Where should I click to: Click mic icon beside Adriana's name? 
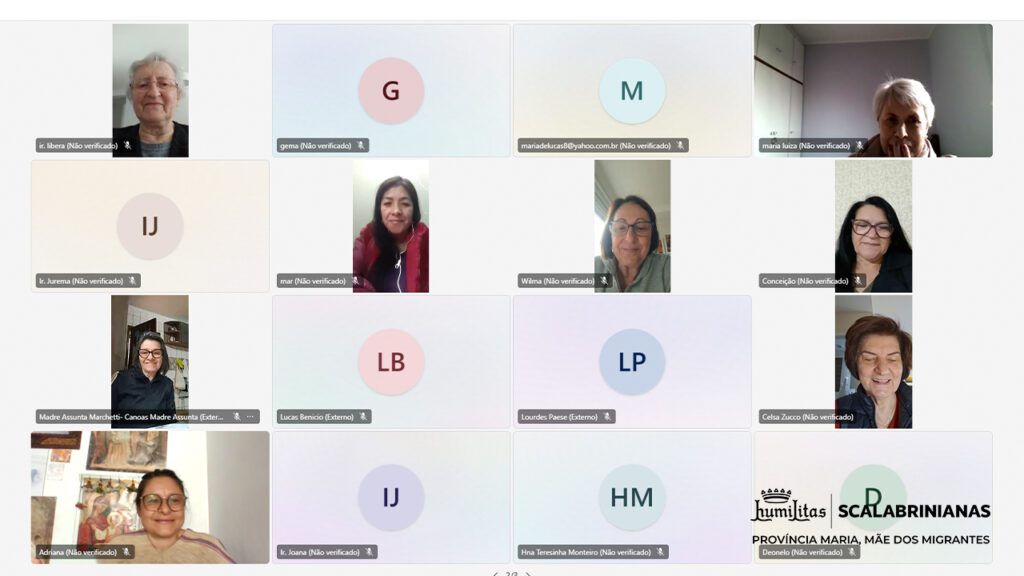tap(126, 552)
